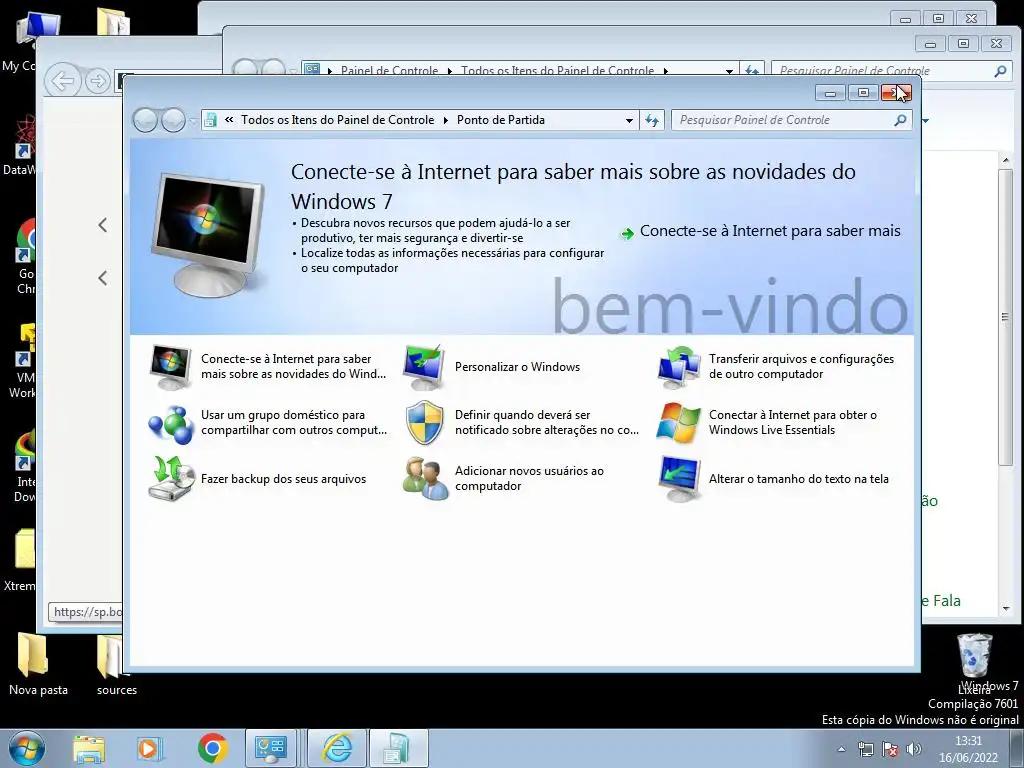Click the network tray icon

(x=865, y=749)
